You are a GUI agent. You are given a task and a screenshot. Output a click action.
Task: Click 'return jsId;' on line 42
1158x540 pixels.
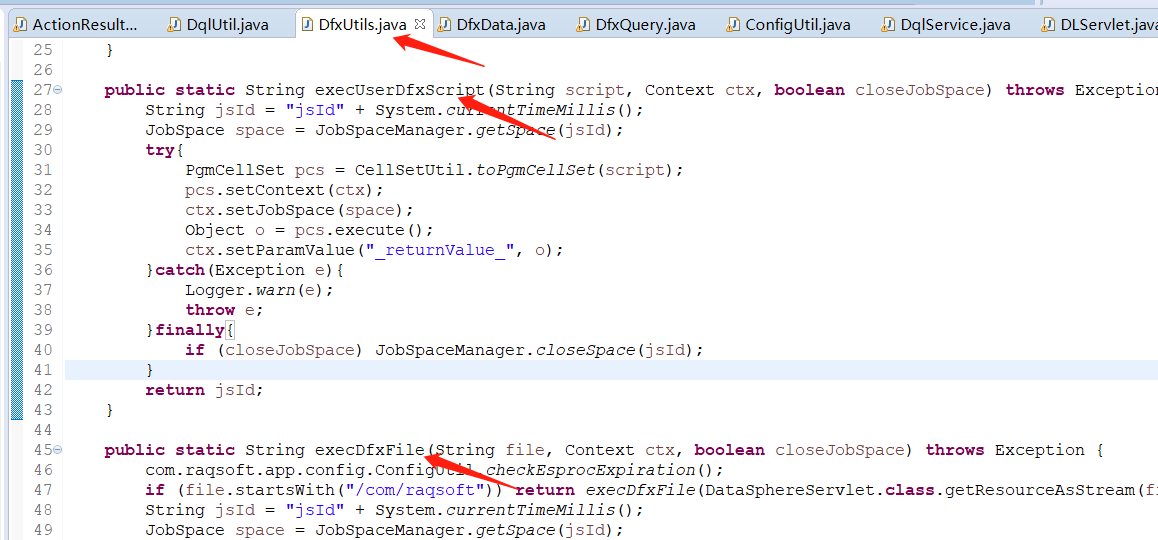point(204,389)
